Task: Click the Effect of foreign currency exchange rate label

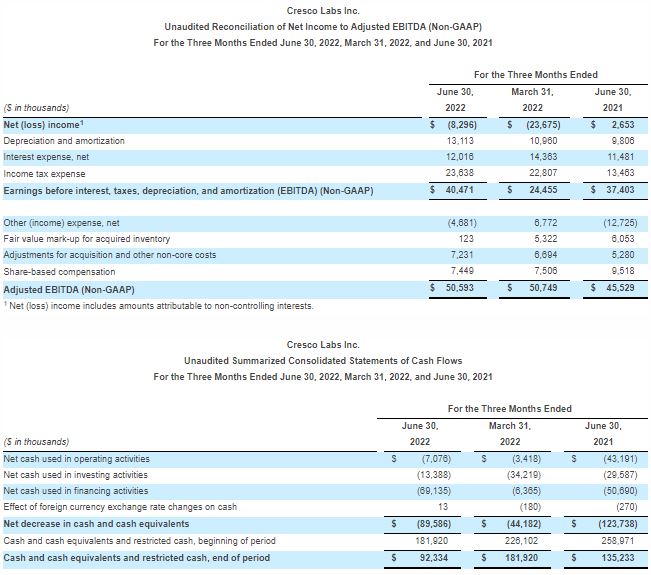Action: coord(120,507)
